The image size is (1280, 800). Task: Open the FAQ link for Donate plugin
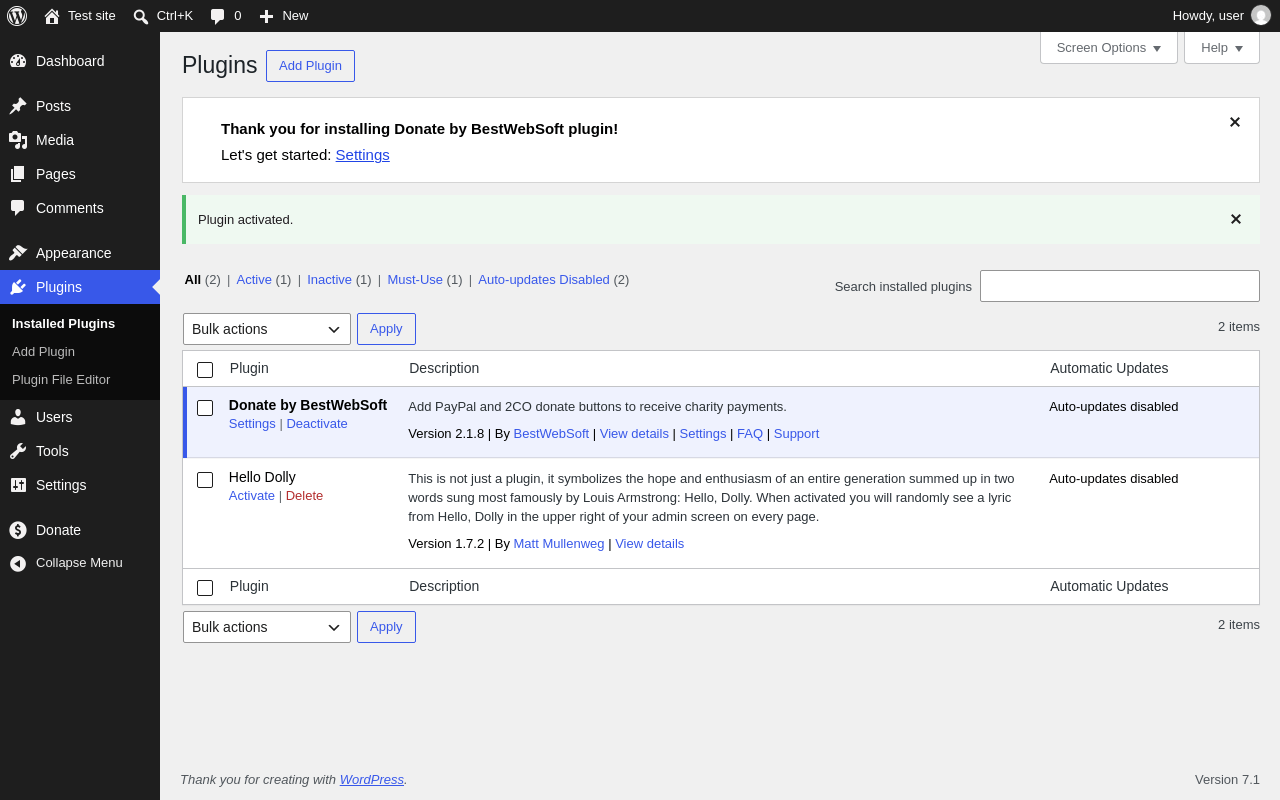[x=750, y=434]
